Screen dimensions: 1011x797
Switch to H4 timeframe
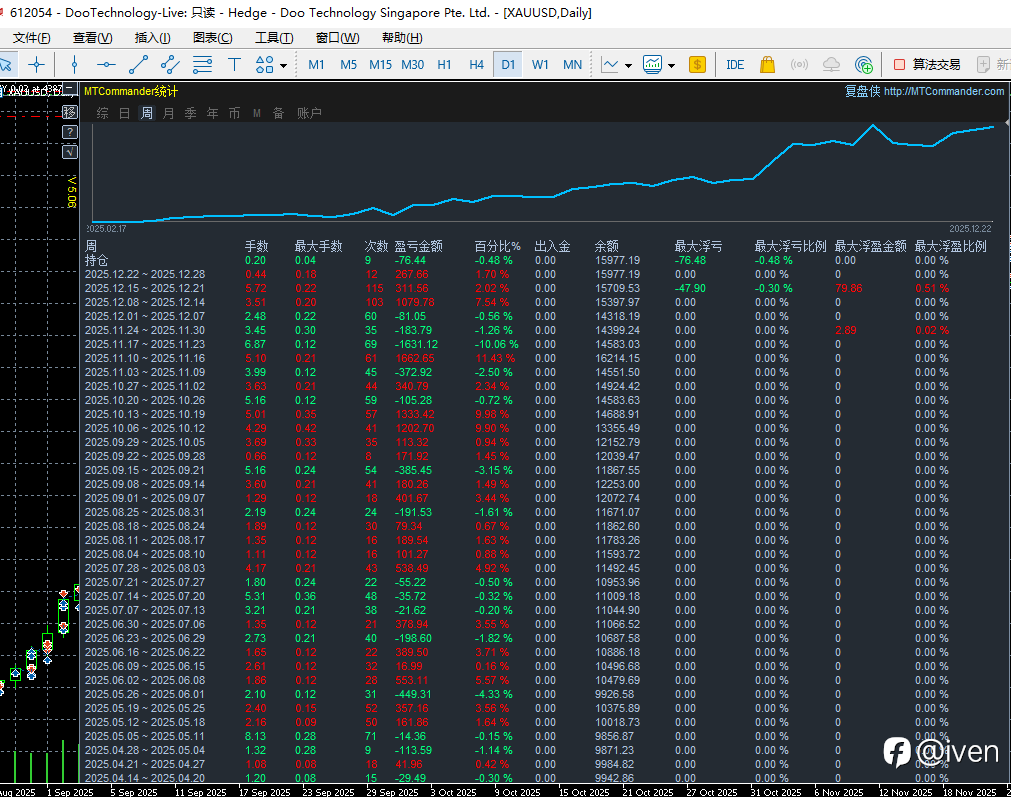[476, 65]
